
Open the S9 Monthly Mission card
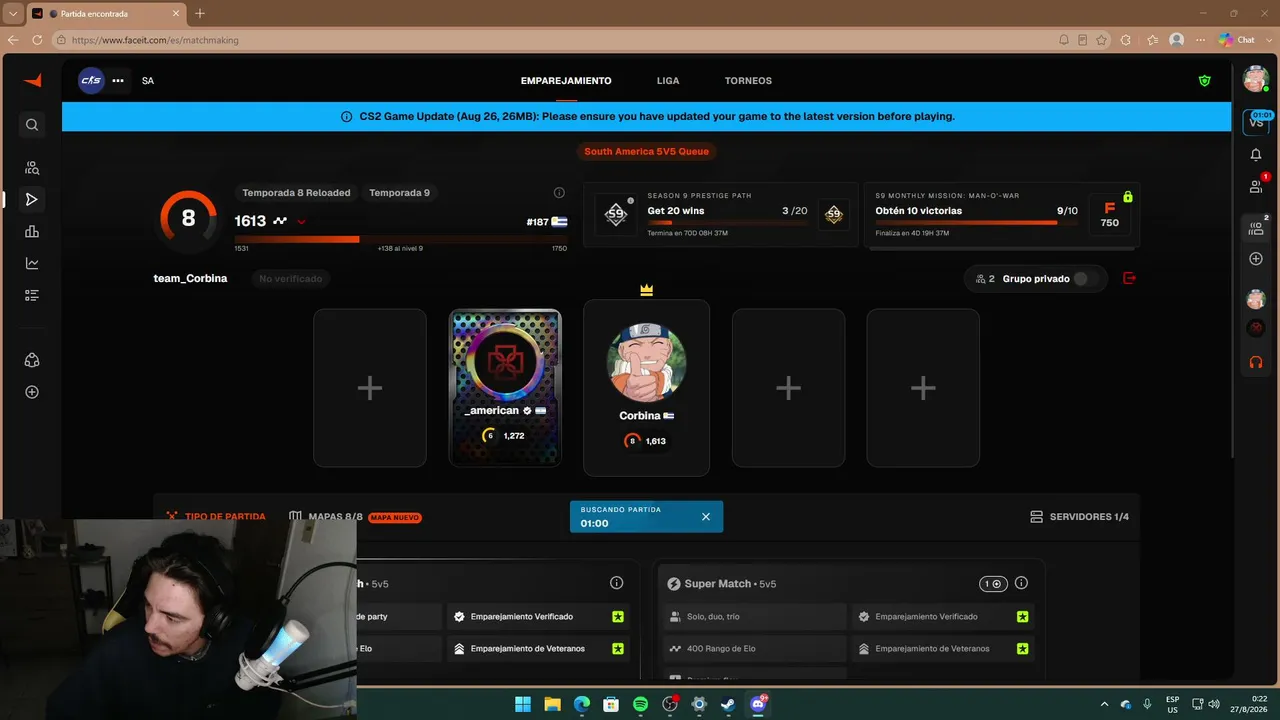1001,215
